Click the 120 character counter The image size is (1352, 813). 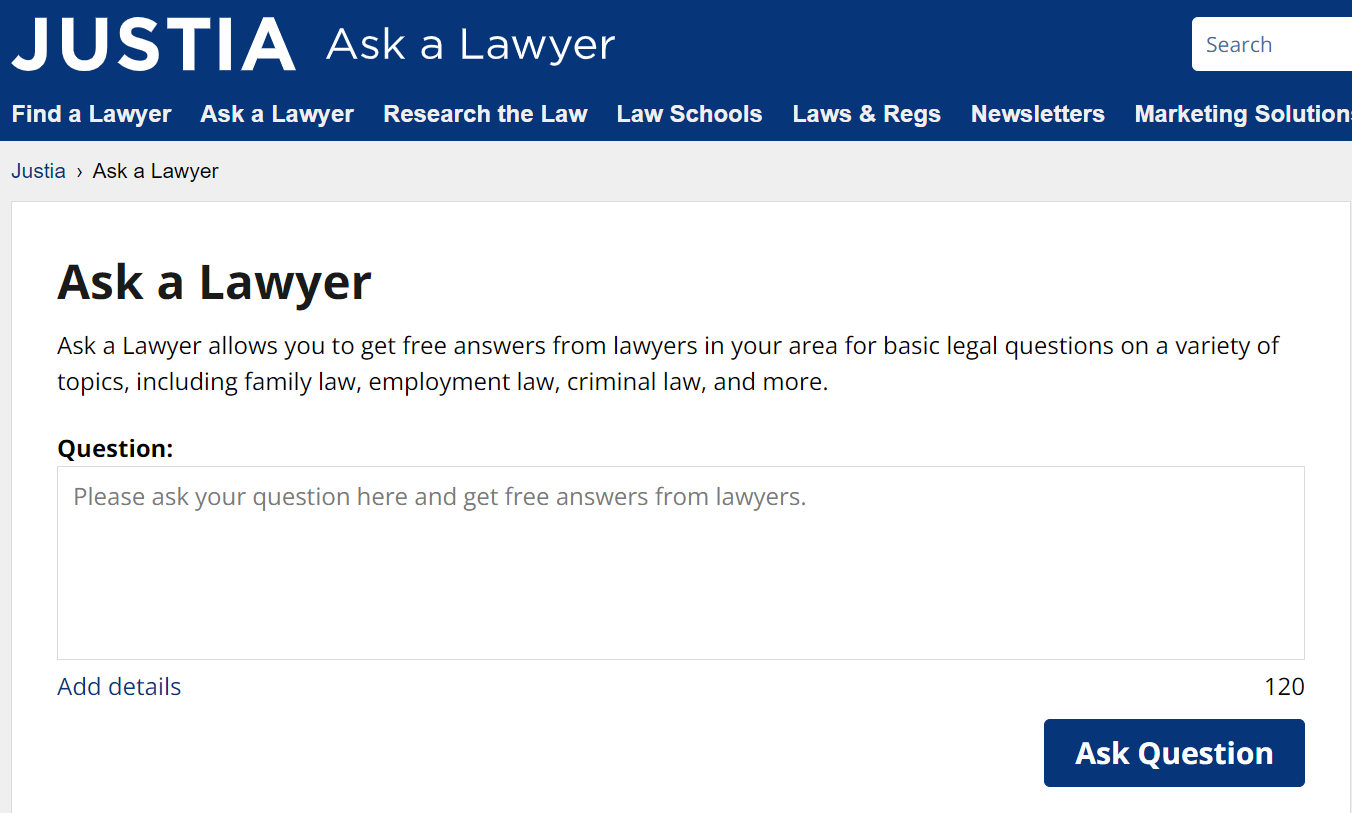pos(1284,687)
